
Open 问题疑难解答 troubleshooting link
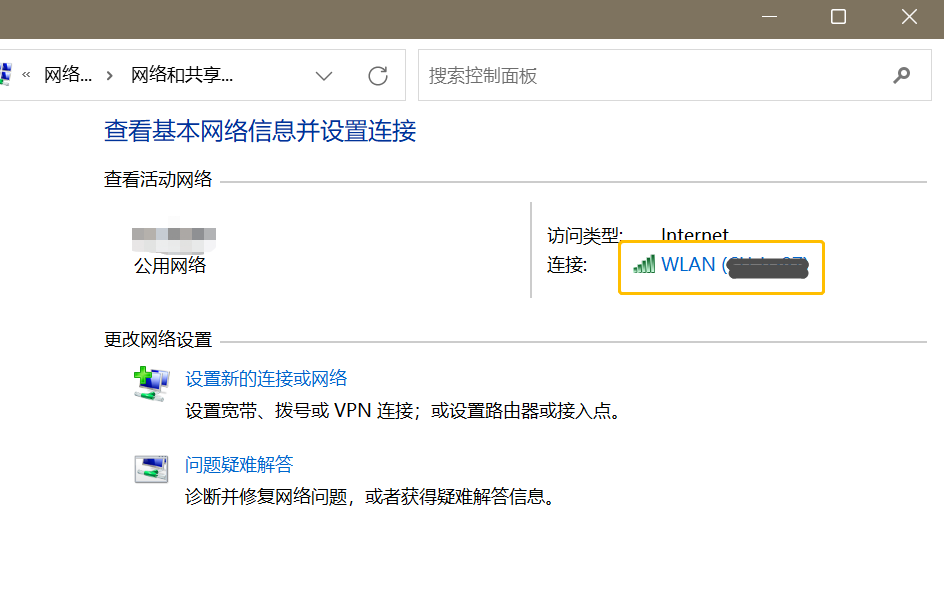click(238, 464)
